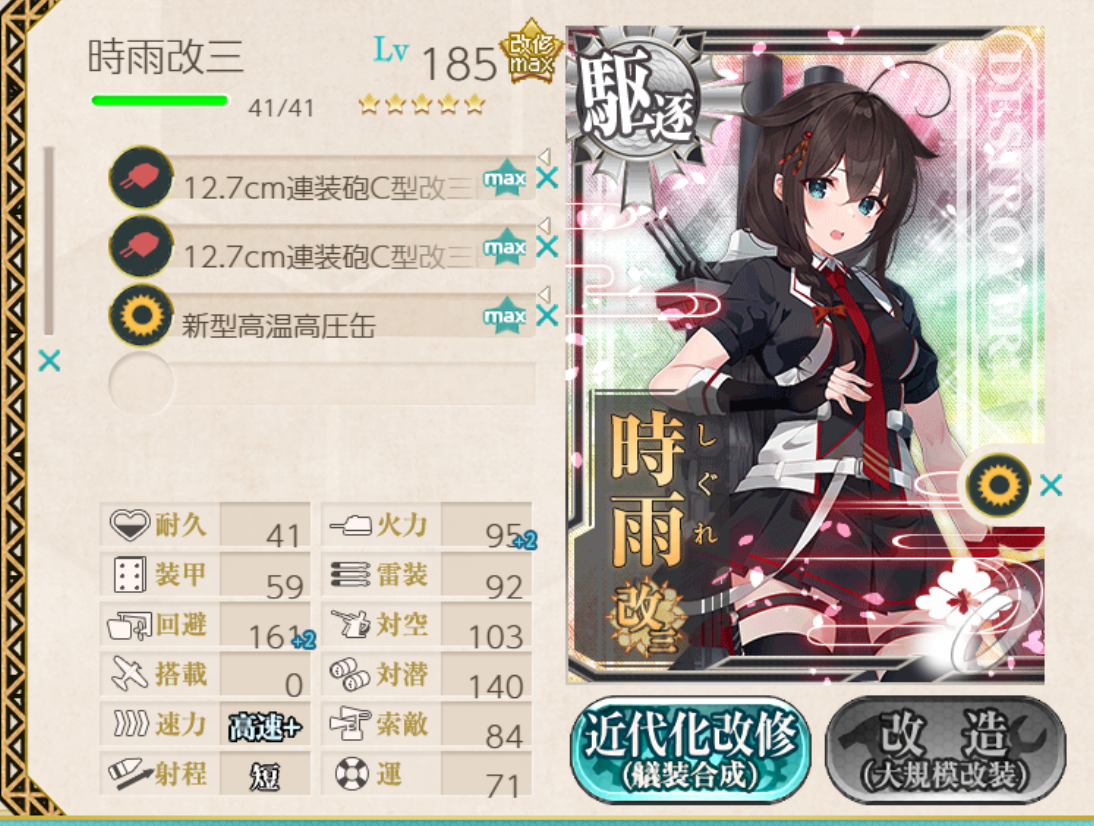Click the 改修max gold star badge
This screenshot has height=826, width=1094.
[530, 52]
